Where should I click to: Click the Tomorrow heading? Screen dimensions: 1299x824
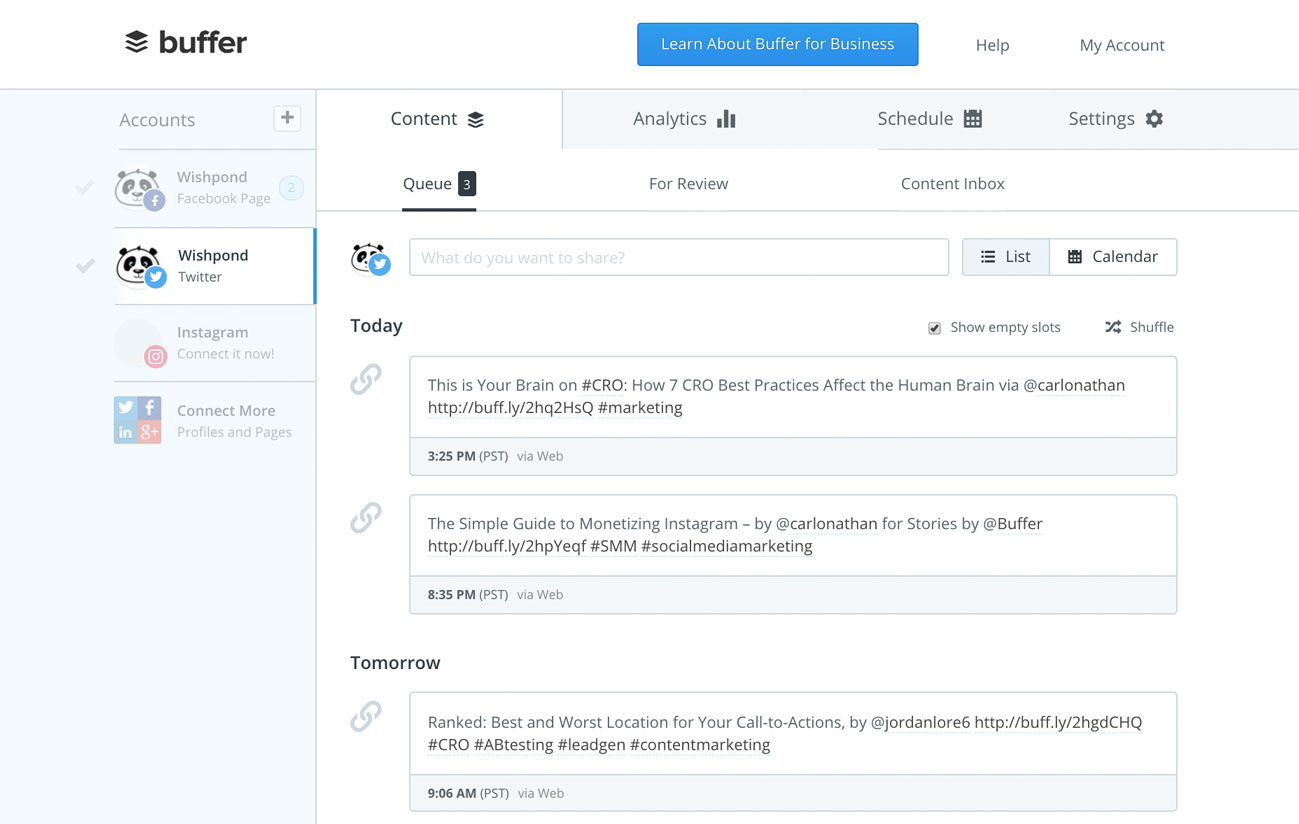pos(395,663)
